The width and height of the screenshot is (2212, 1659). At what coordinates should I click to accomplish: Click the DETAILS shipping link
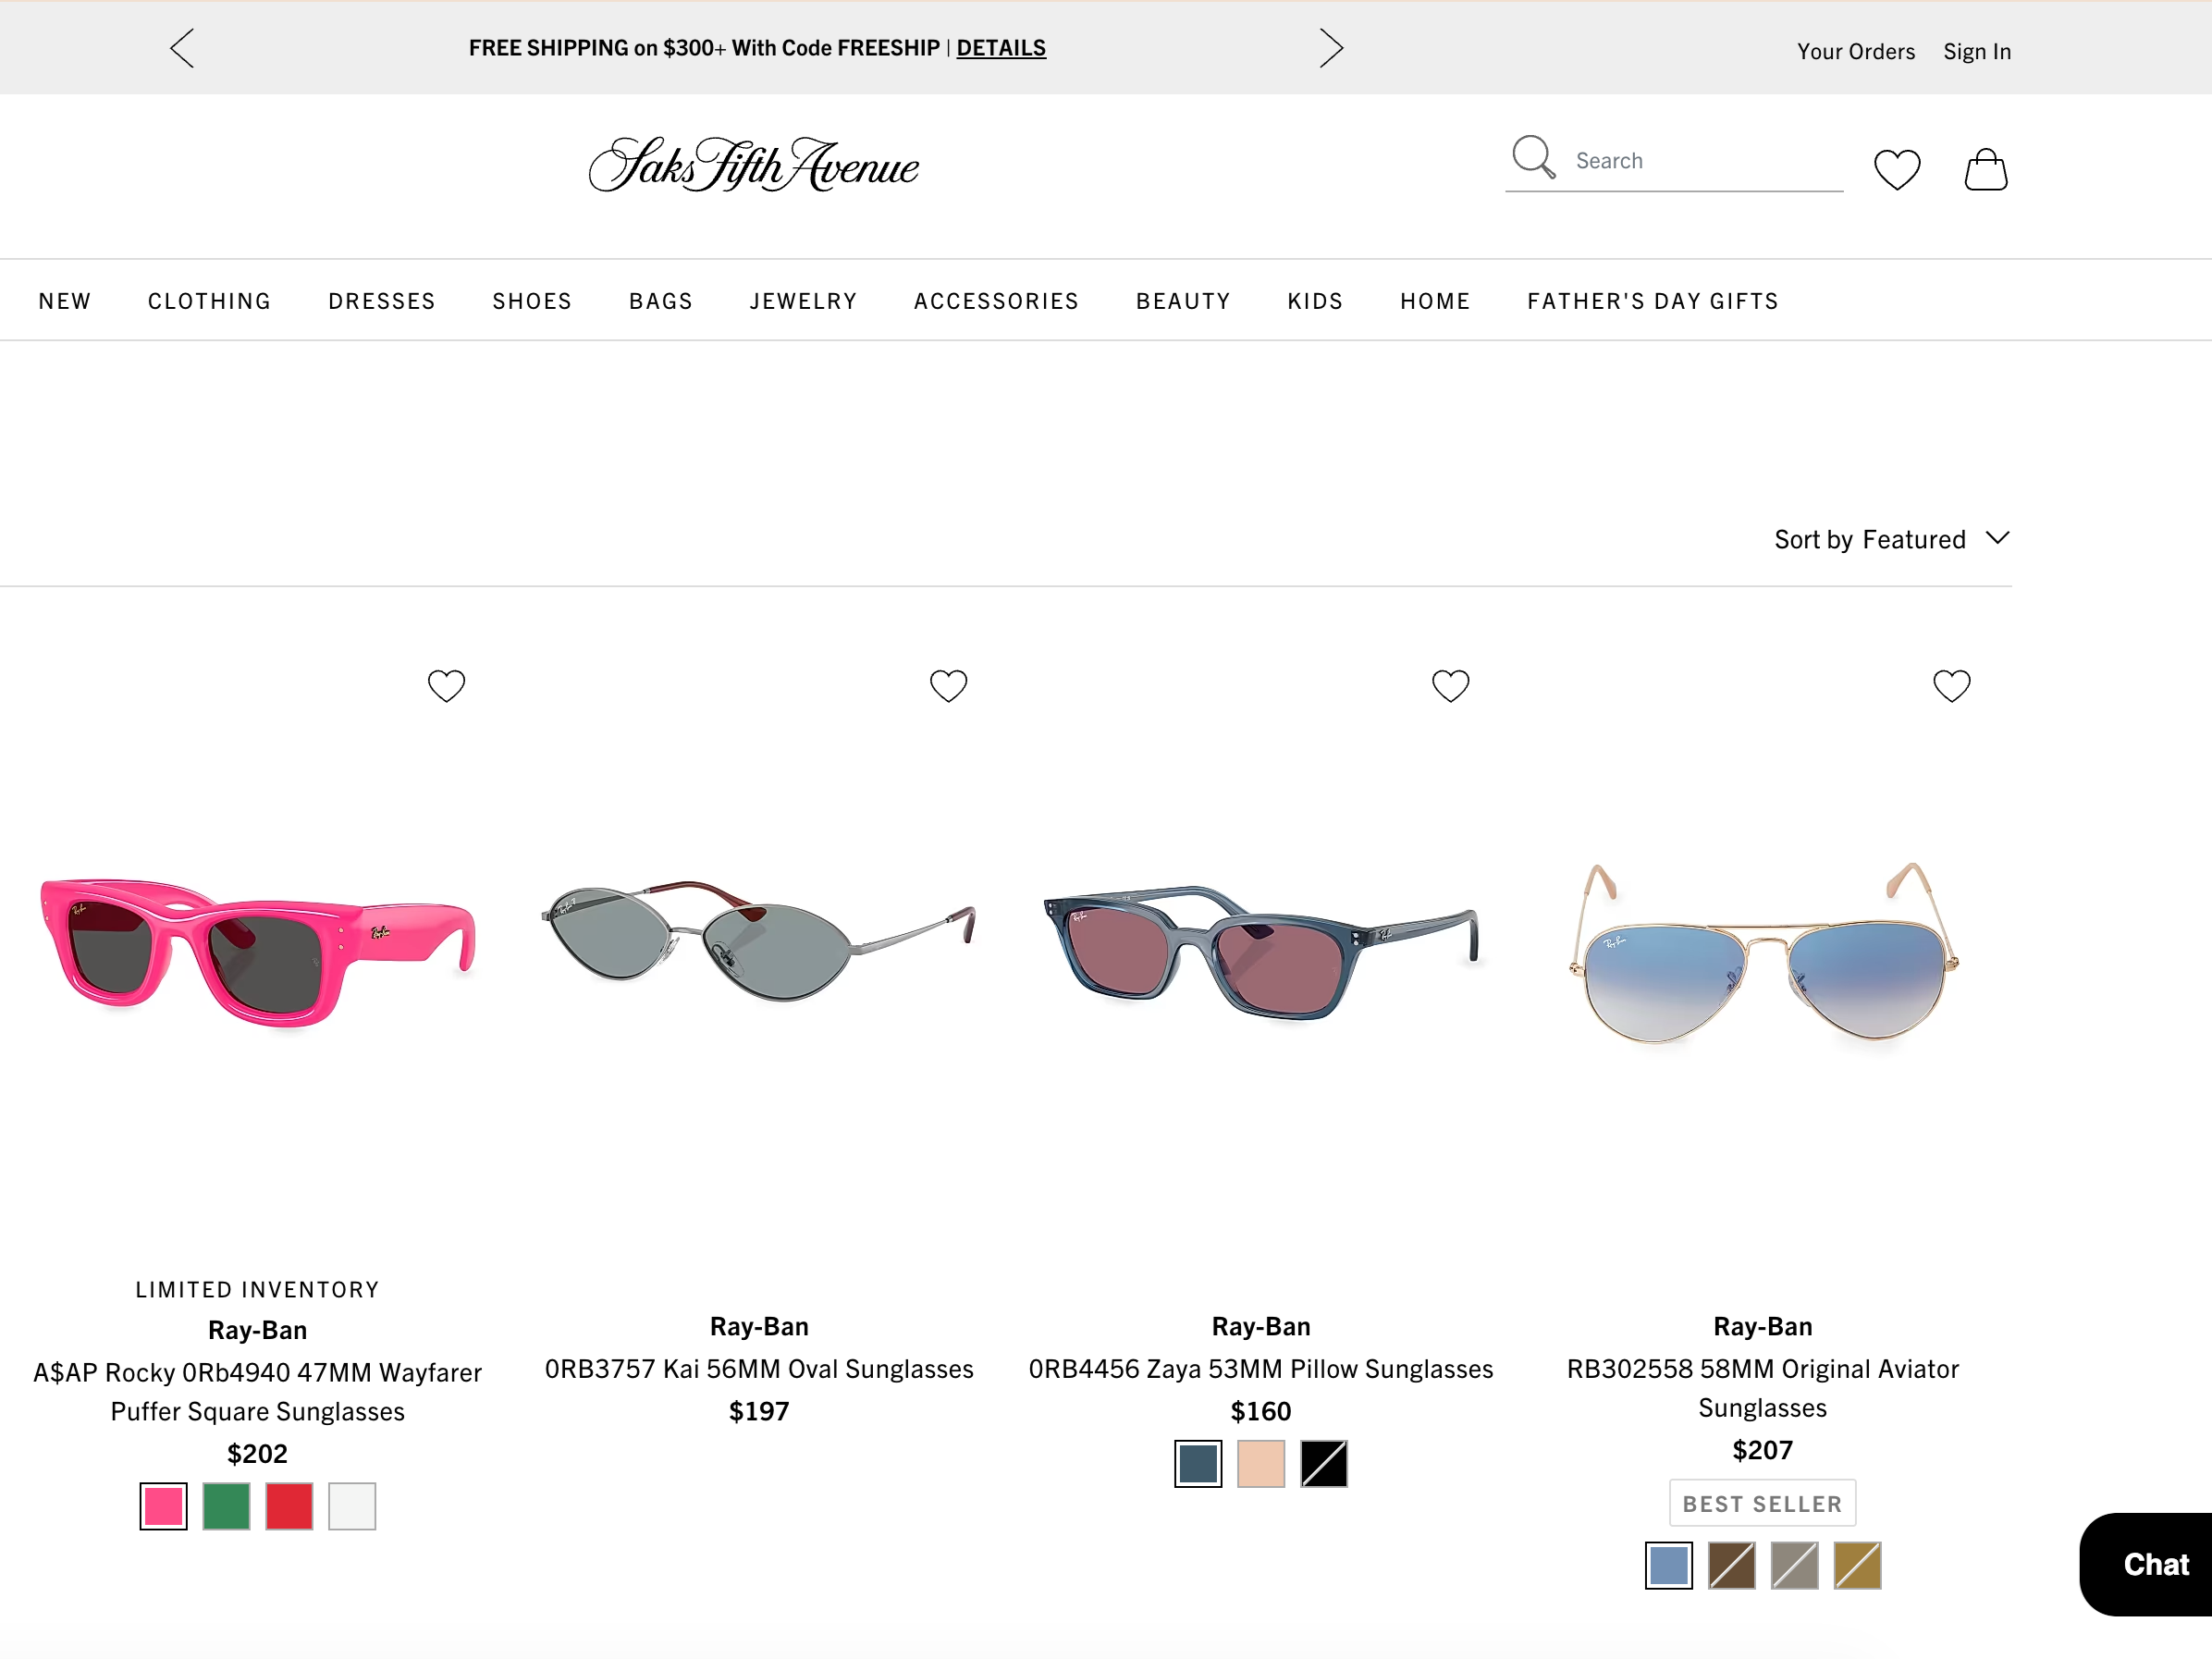click(x=1001, y=48)
